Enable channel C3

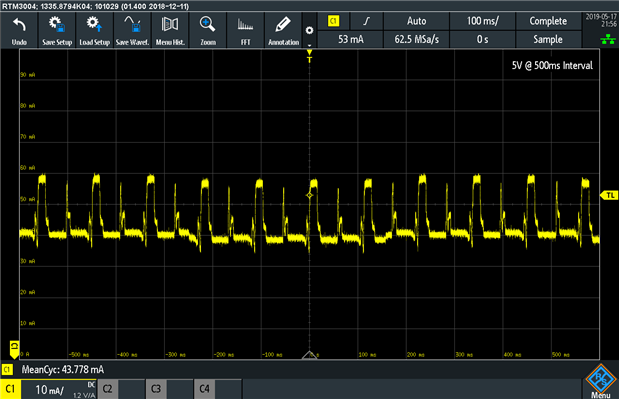(156, 389)
